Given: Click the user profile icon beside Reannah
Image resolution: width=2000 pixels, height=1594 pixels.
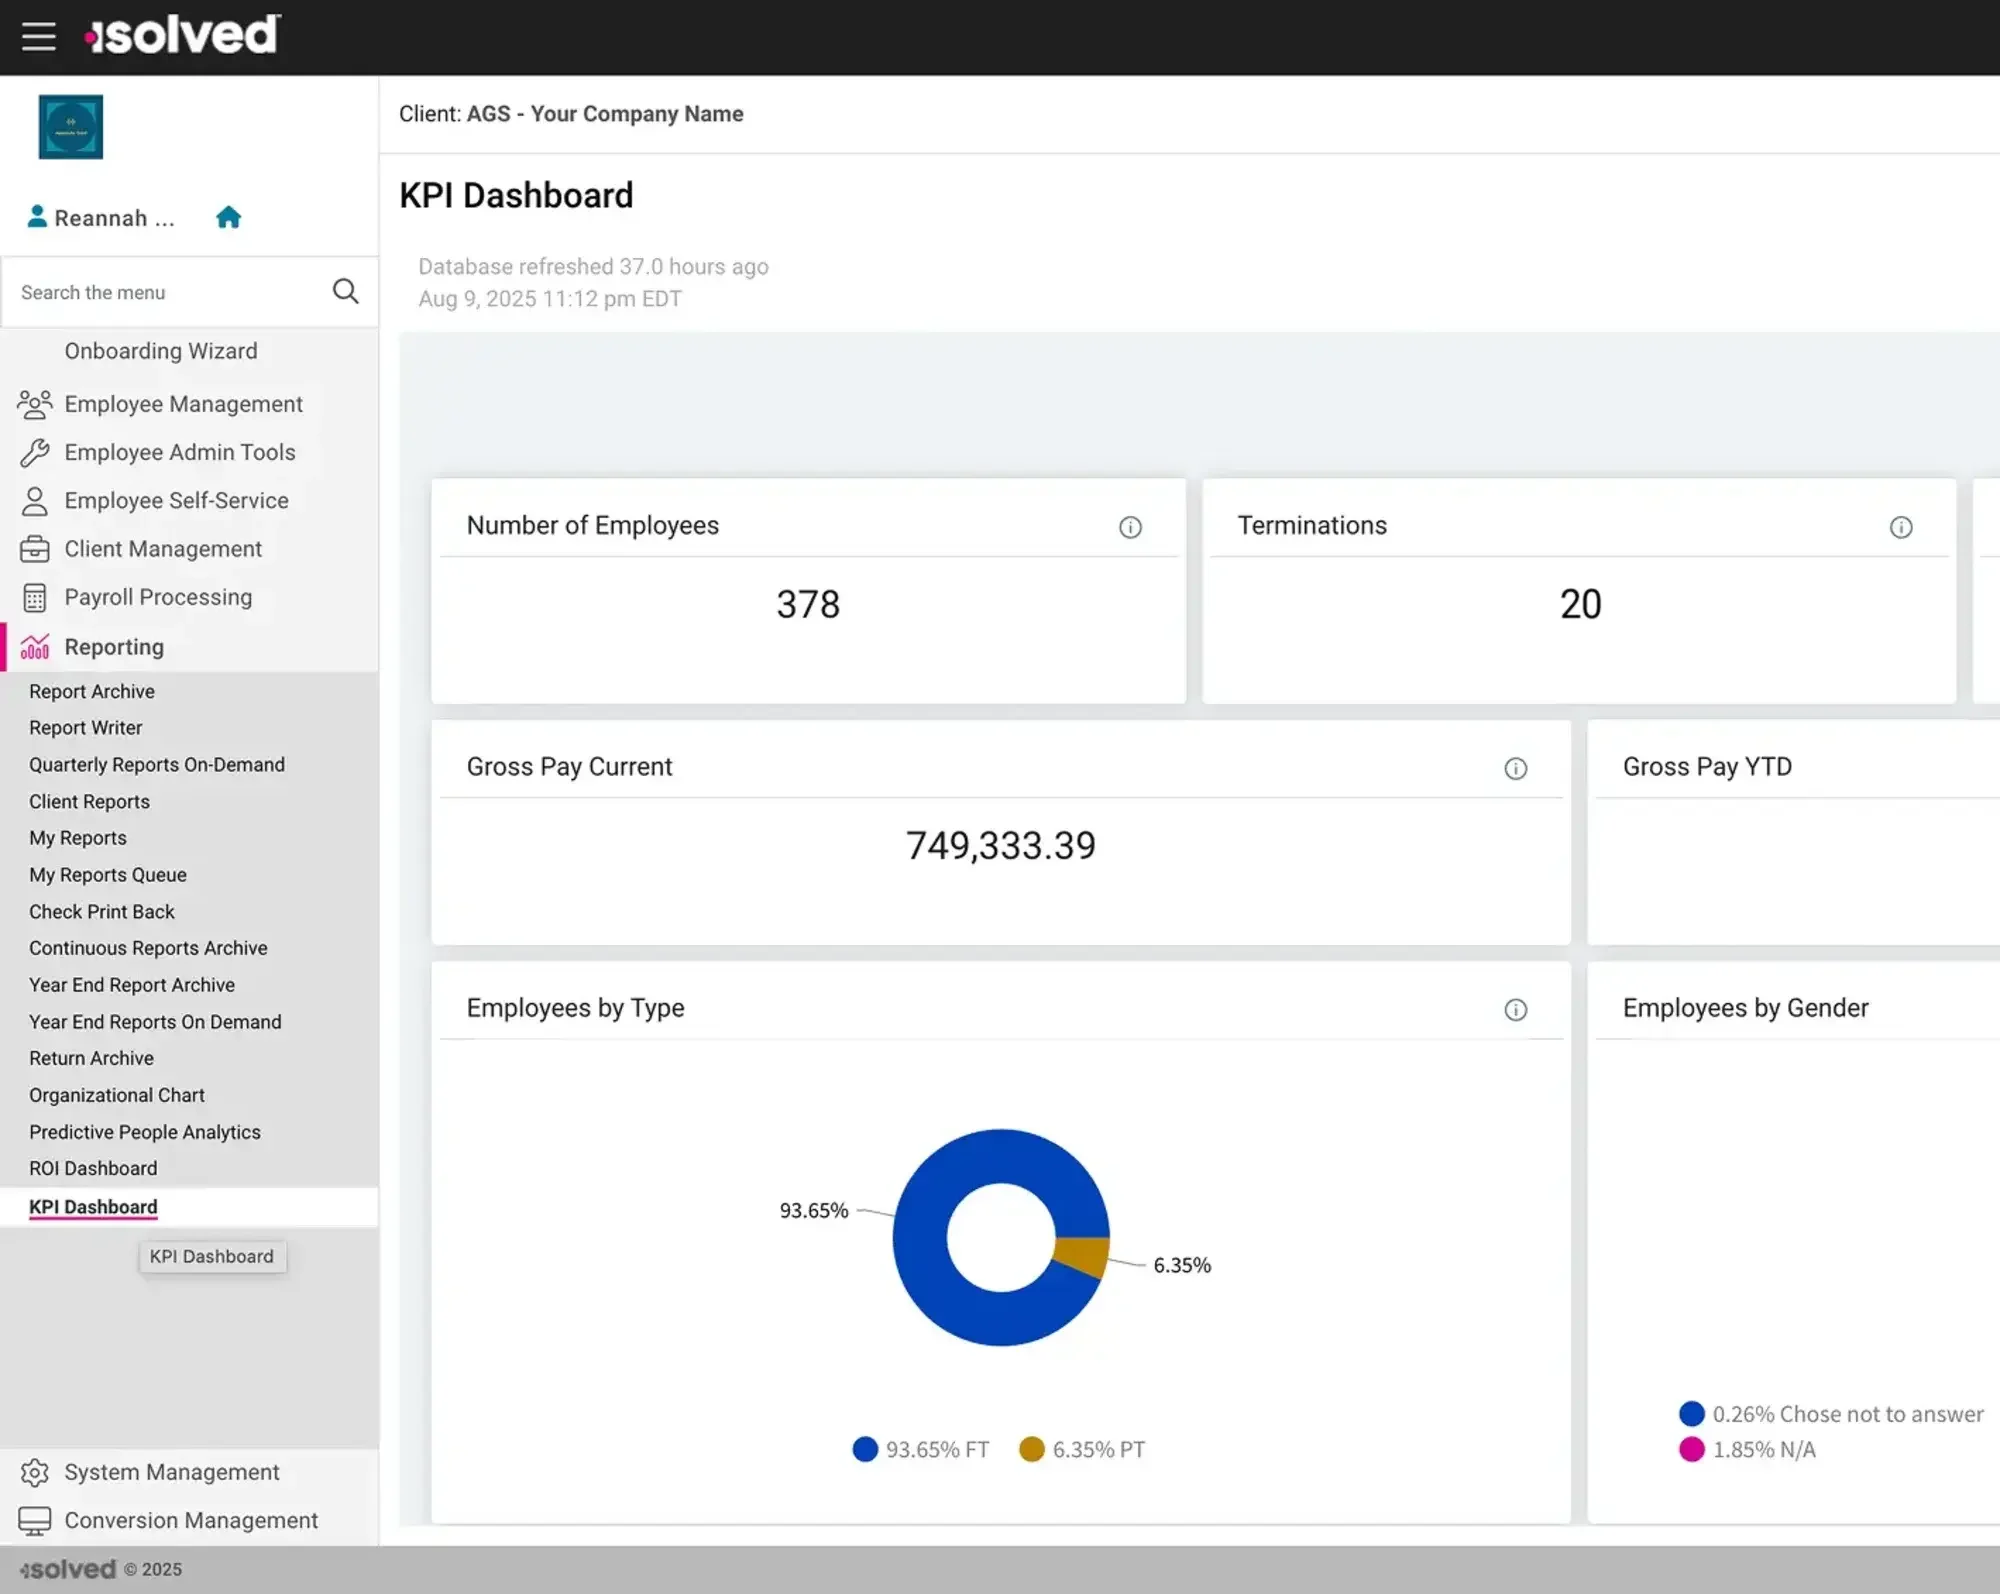Looking at the screenshot, I should [35, 216].
